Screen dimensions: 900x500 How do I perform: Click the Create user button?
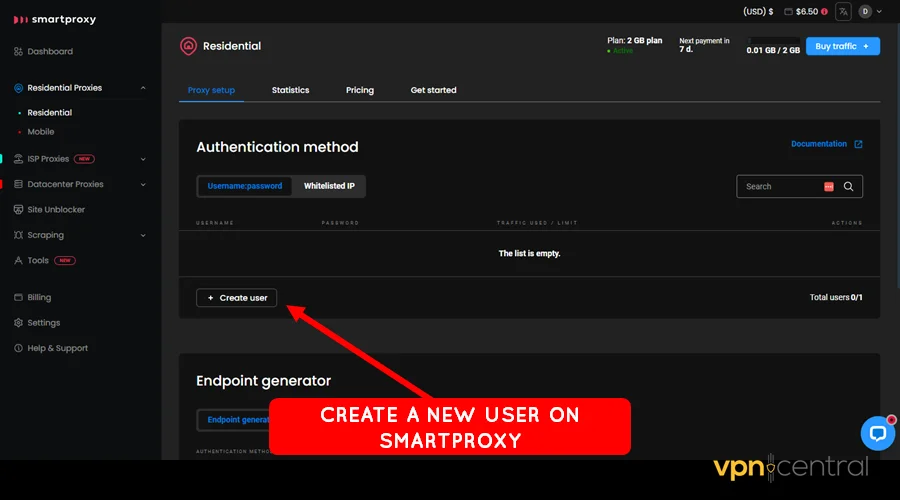click(x=236, y=298)
